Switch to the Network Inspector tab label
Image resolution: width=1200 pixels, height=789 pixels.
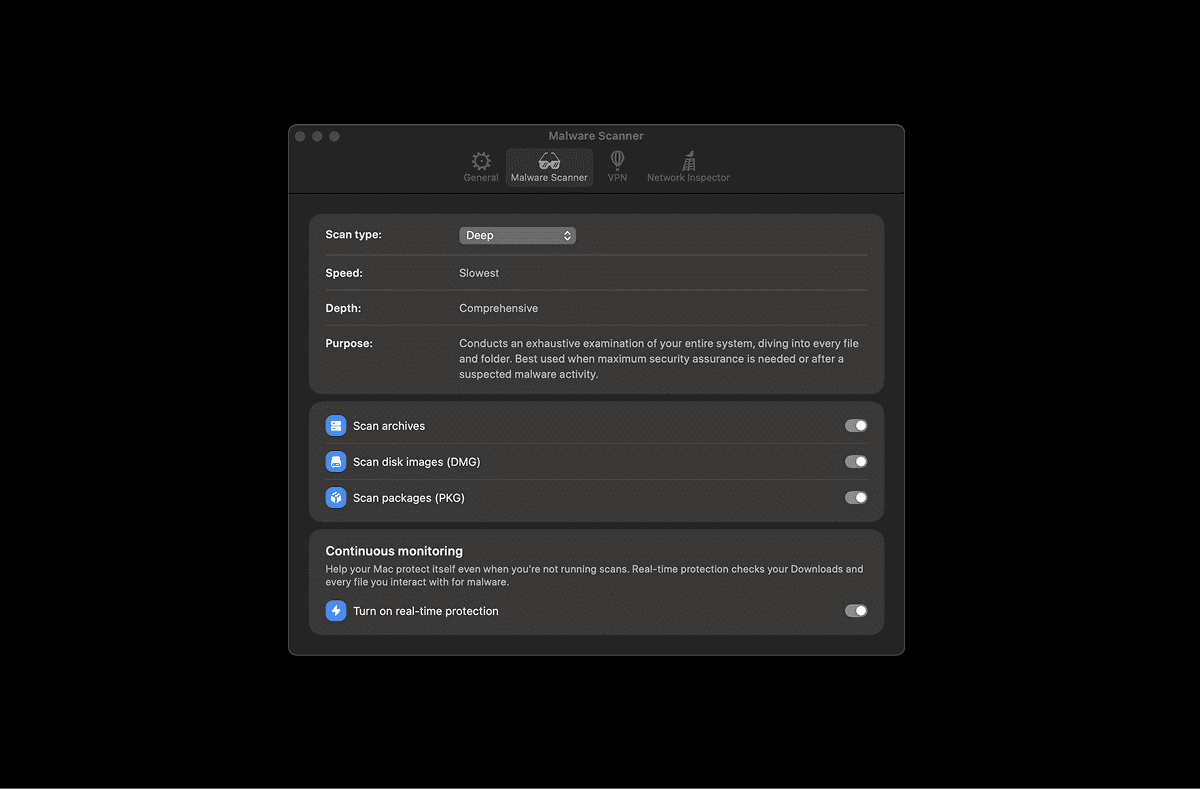click(x=688, y=178)
